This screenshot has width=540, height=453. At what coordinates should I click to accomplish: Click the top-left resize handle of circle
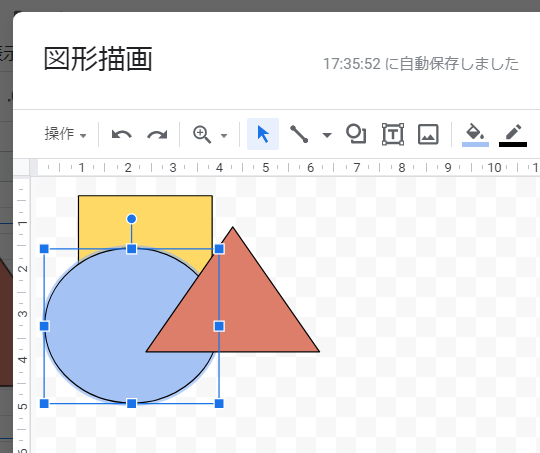[44, 249]
